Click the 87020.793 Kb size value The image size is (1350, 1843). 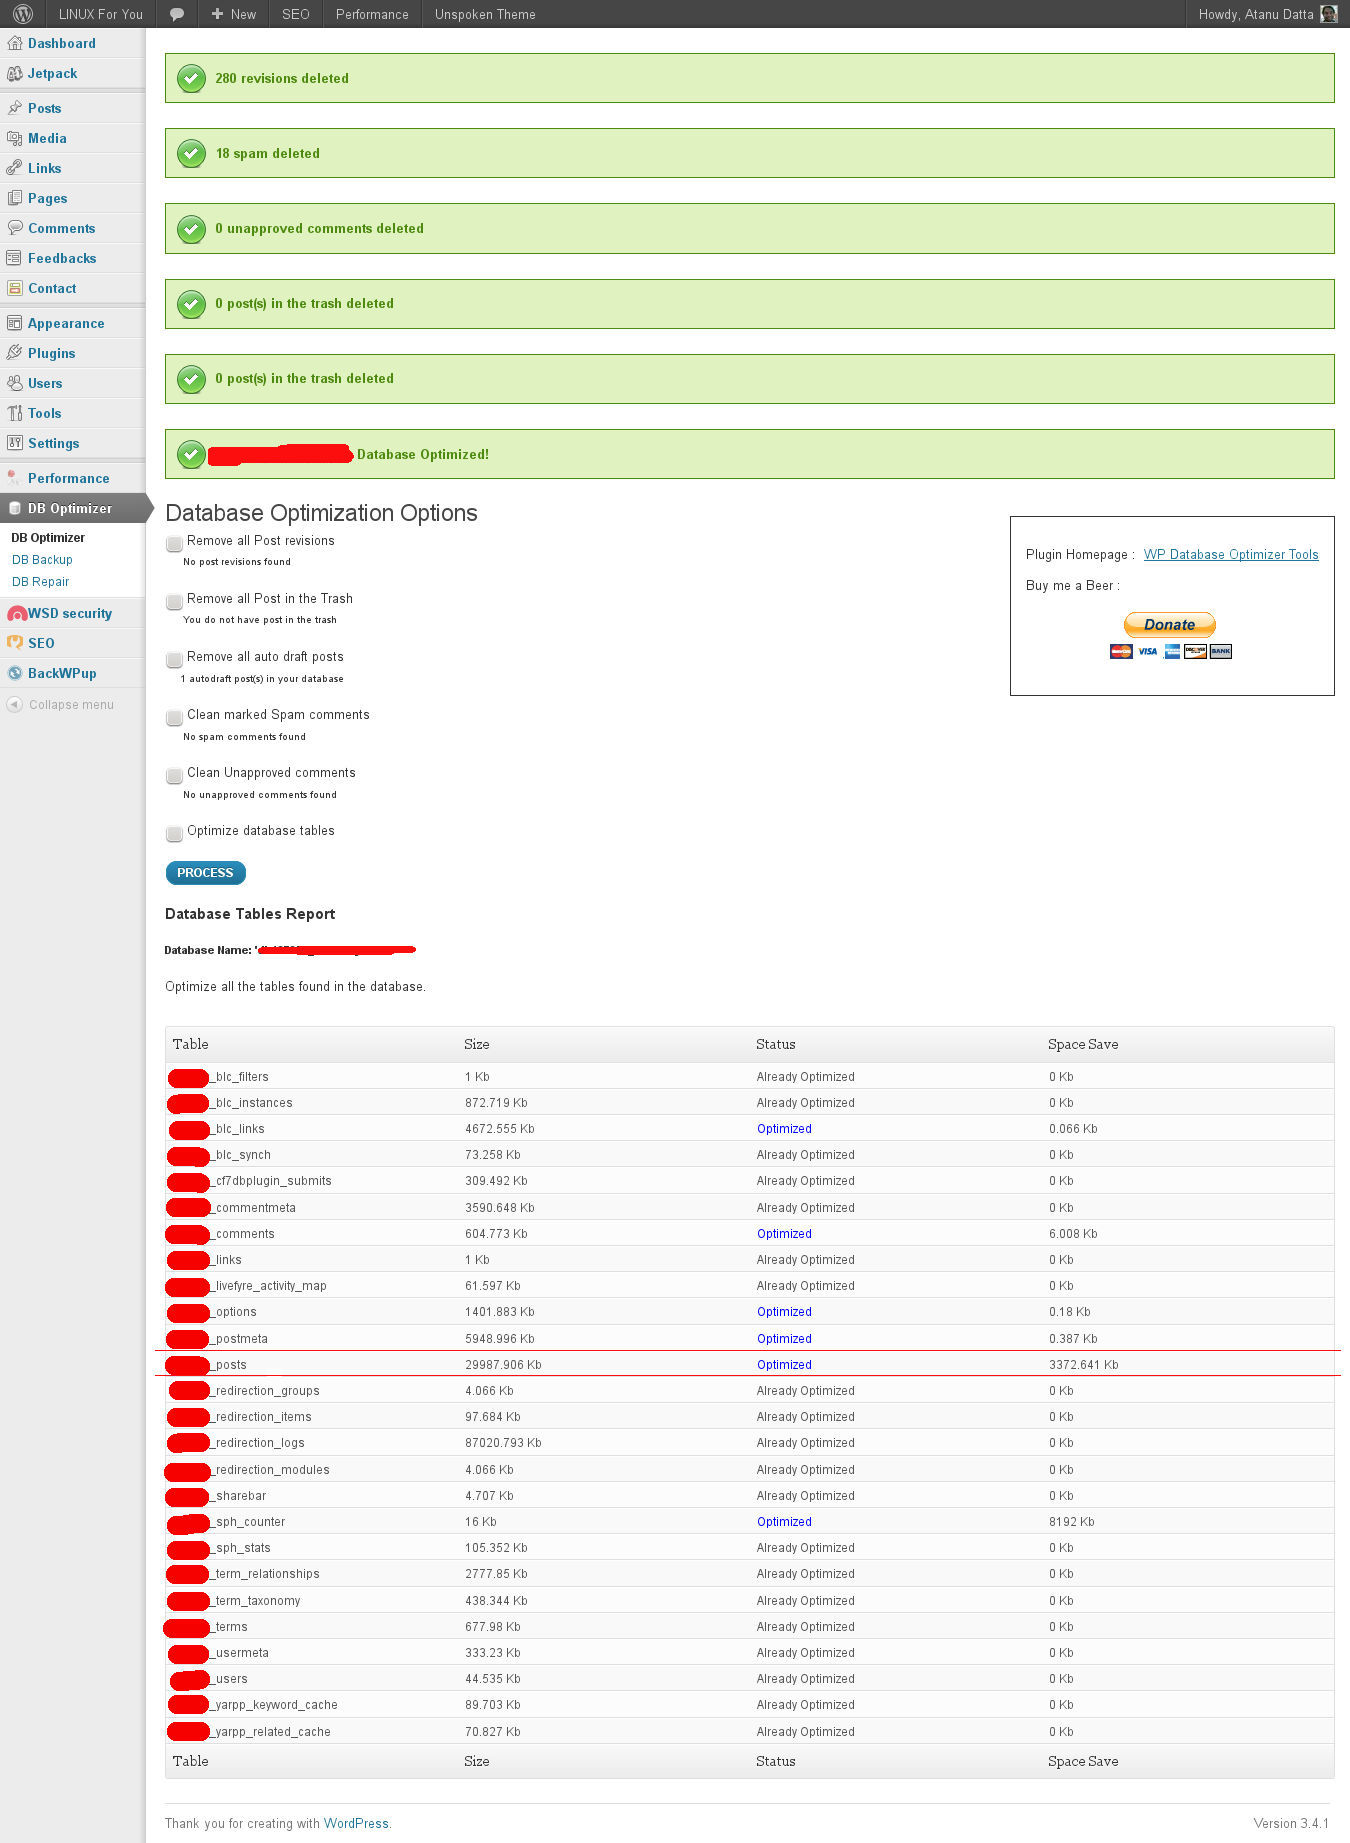503,1443
